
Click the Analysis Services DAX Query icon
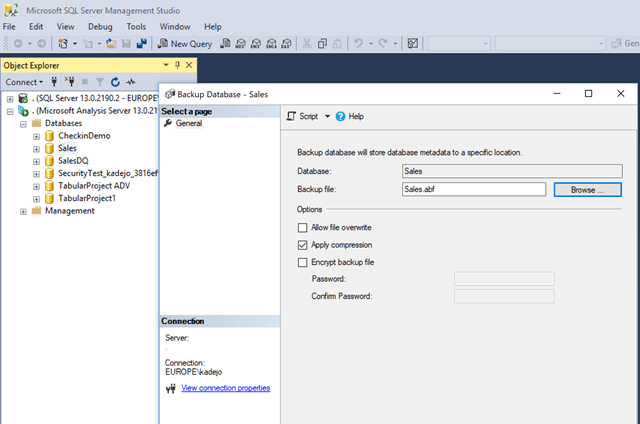pos(287,43)
